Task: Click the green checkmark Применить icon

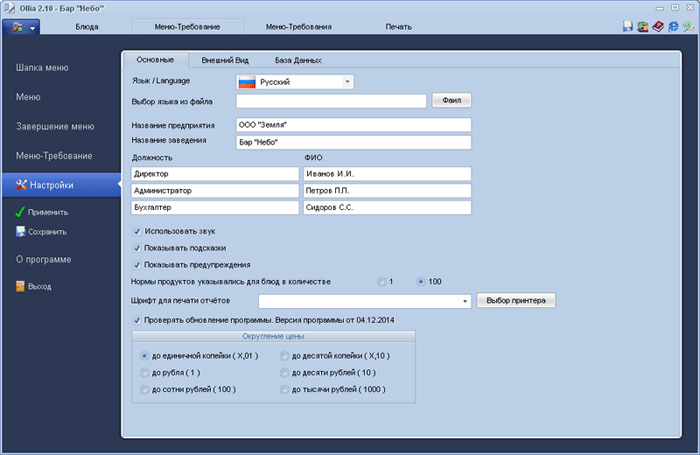Action: coord(20,212)
